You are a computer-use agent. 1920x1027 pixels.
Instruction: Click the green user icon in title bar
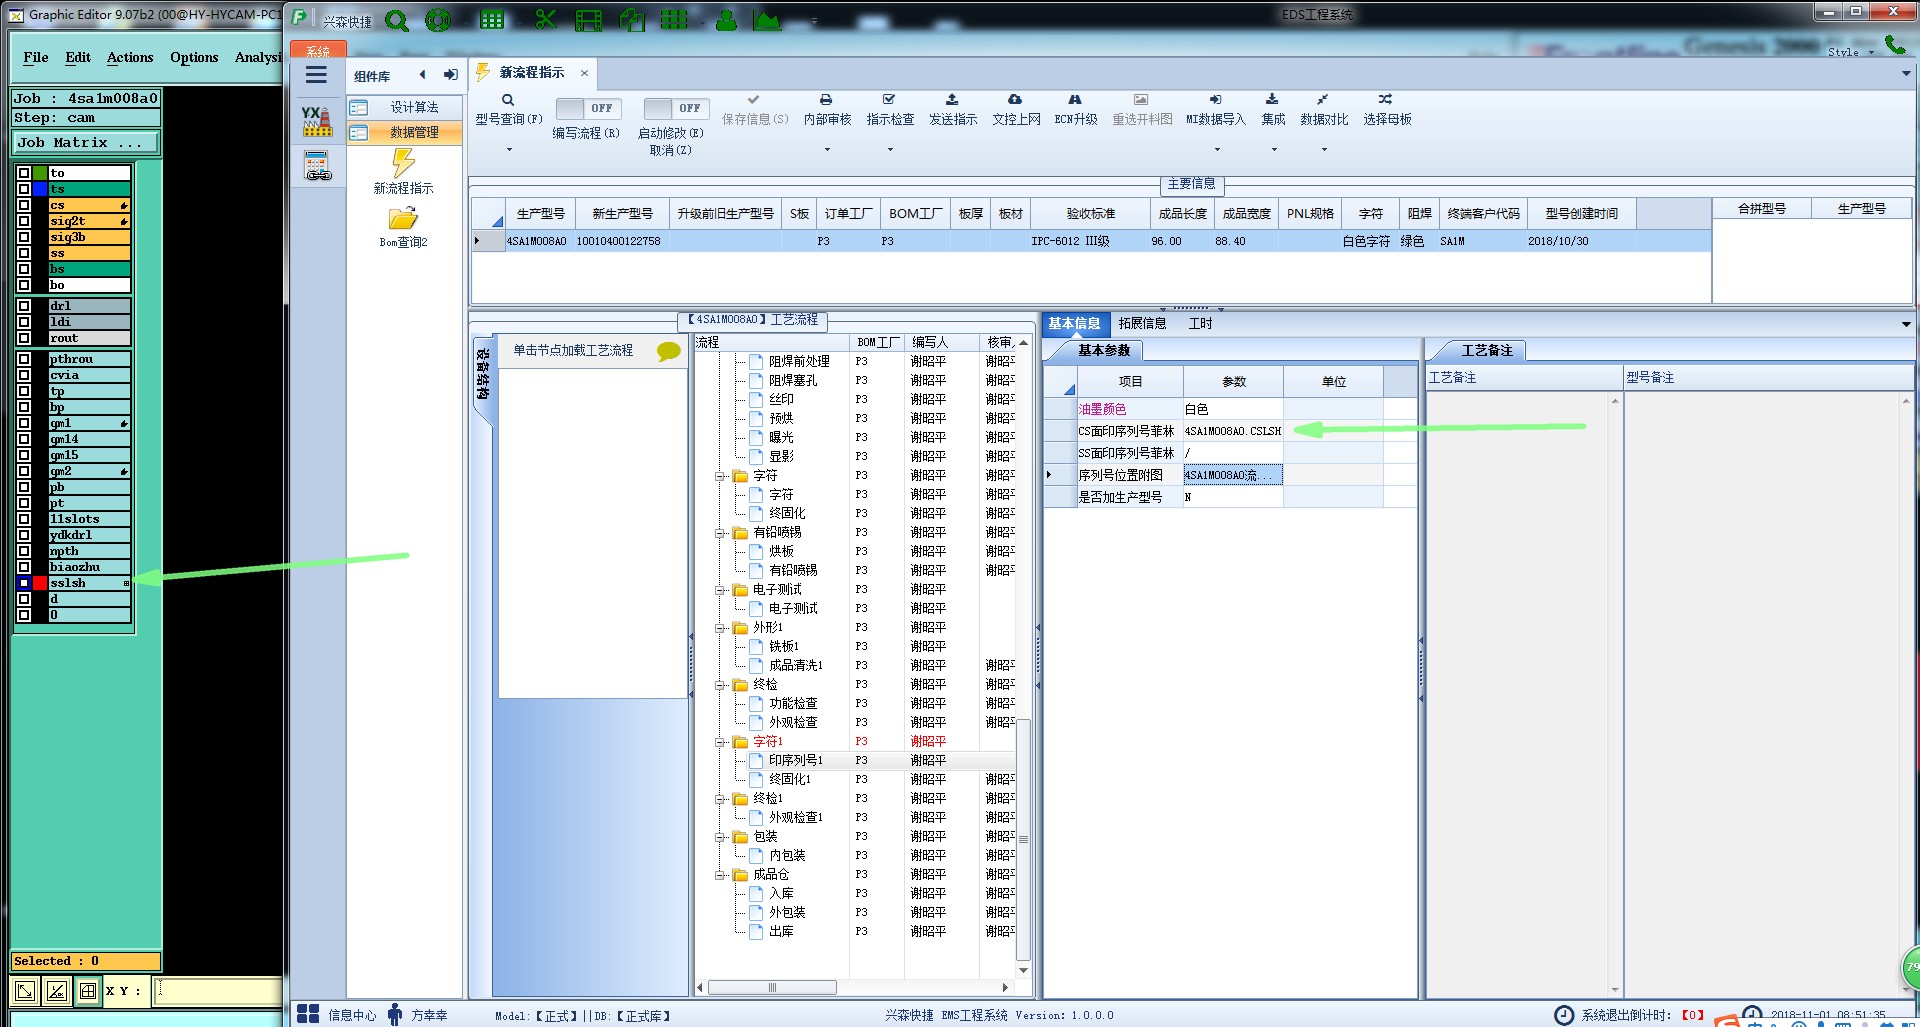coord(727,20)
